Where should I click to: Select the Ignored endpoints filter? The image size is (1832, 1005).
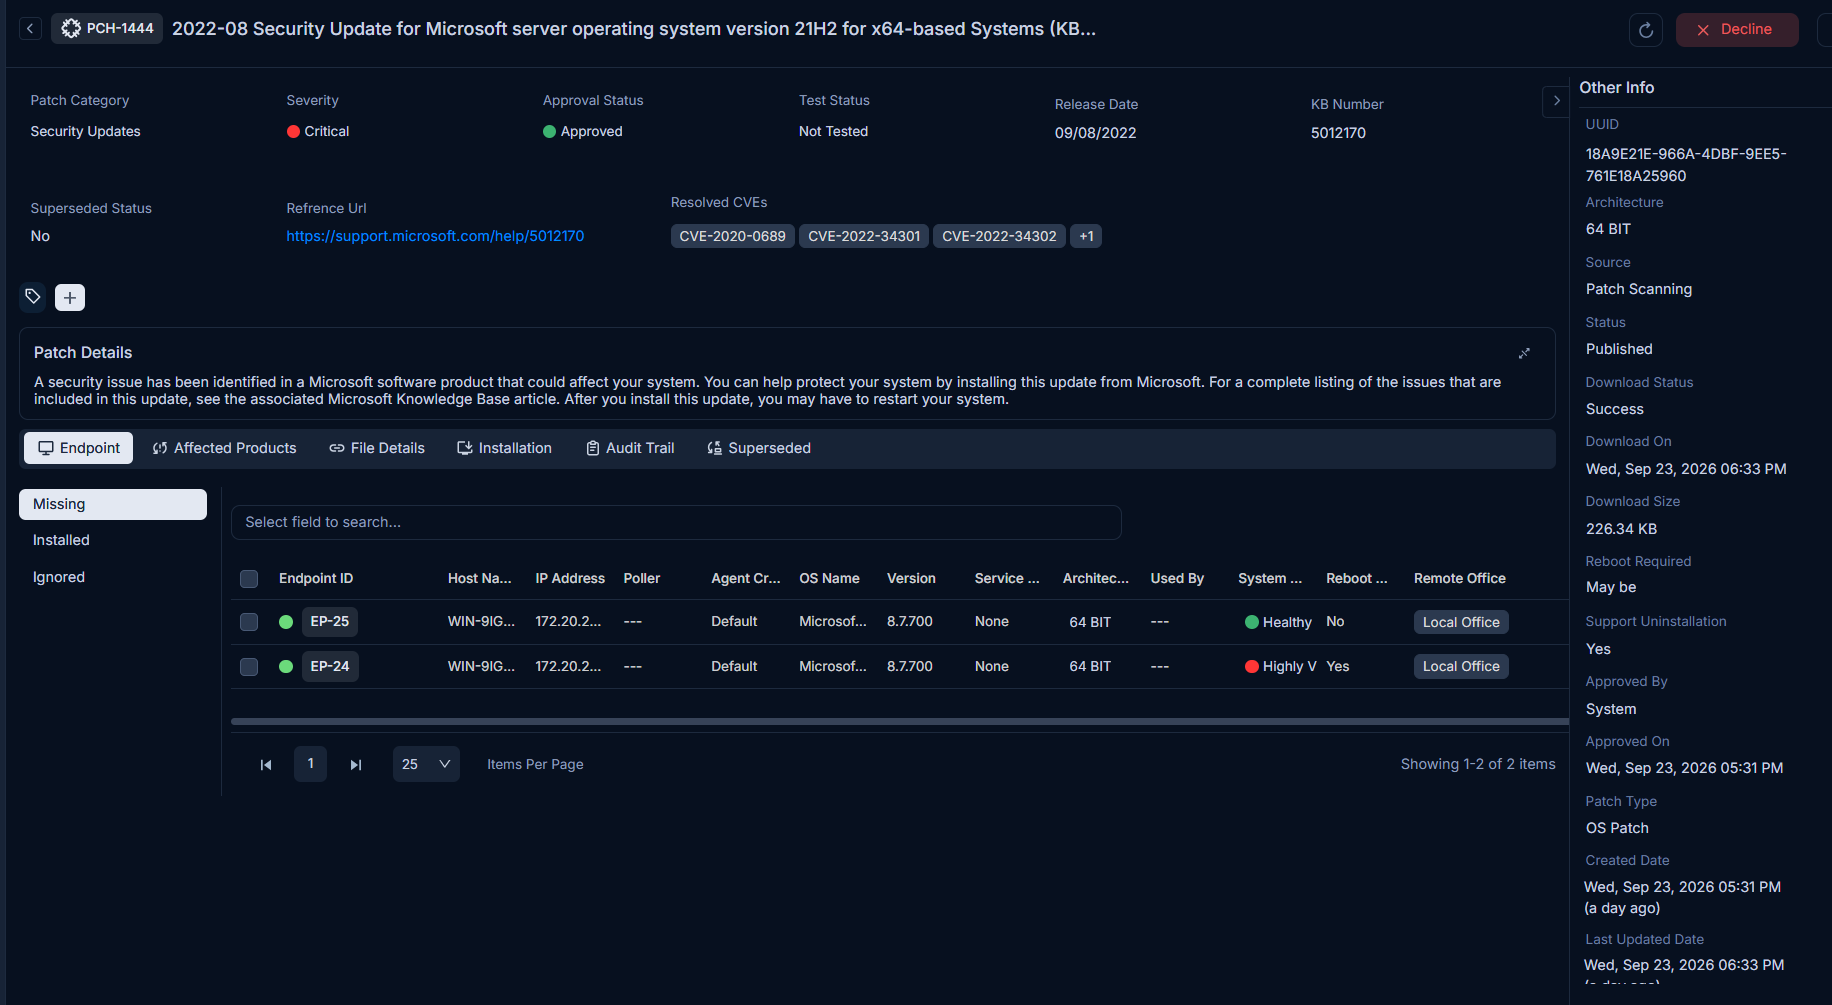click(113, 577)
